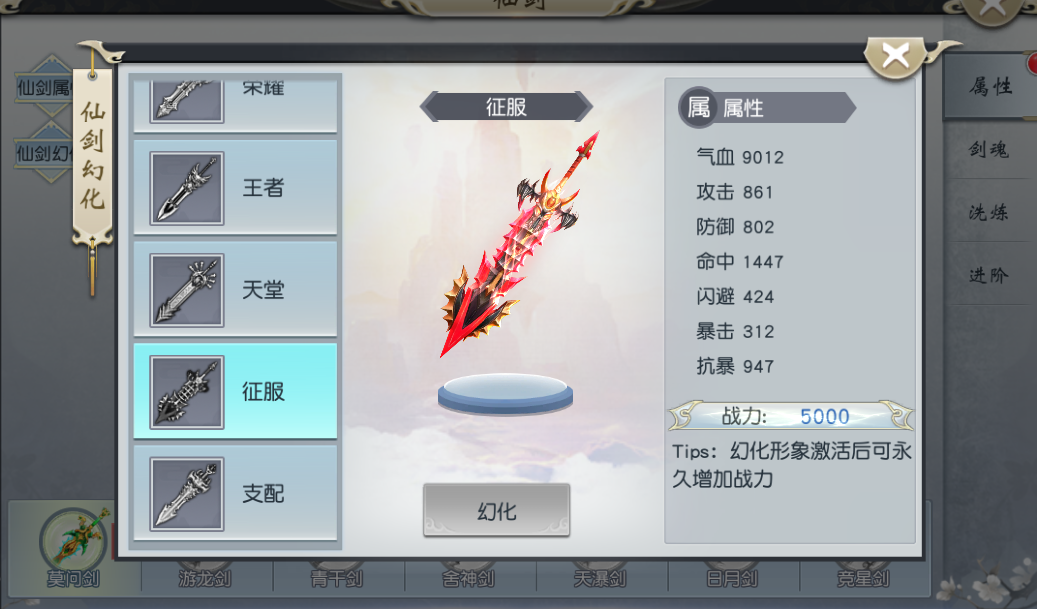Screen dimensions: 1037x609
Task: Select the 日月剑 bottom tab
Action: tap(733, 577)
